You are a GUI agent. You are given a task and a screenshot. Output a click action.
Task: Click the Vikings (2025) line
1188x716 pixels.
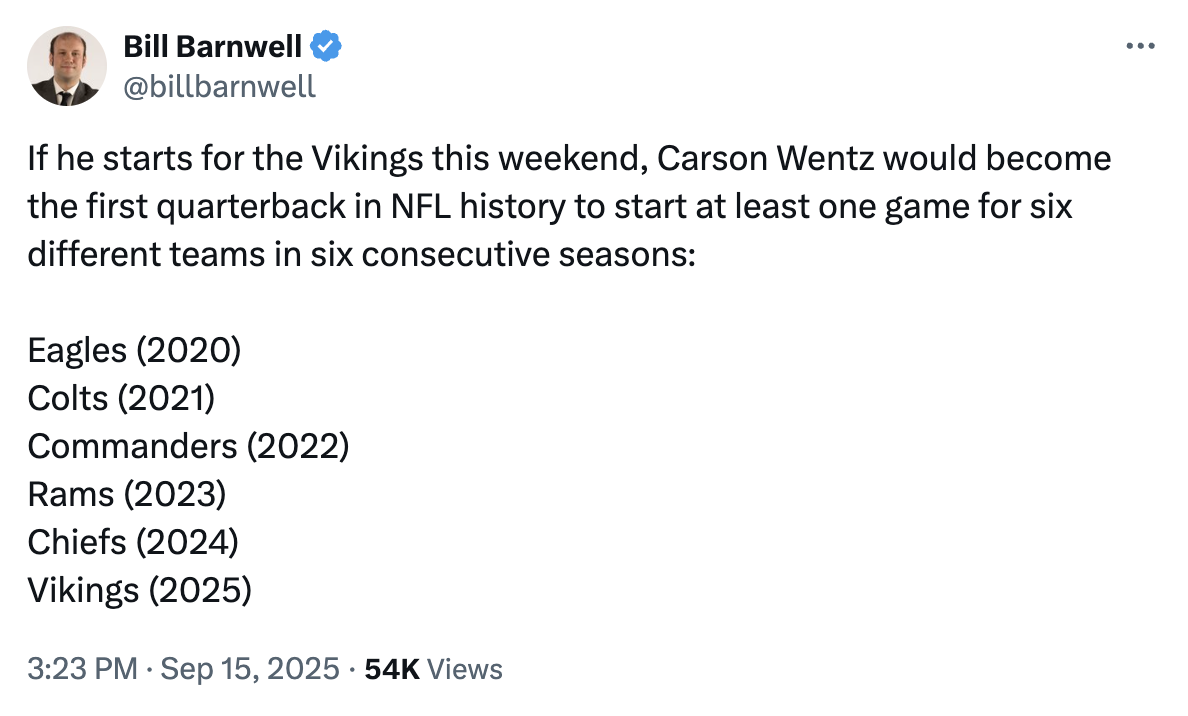tap(139, 590)
